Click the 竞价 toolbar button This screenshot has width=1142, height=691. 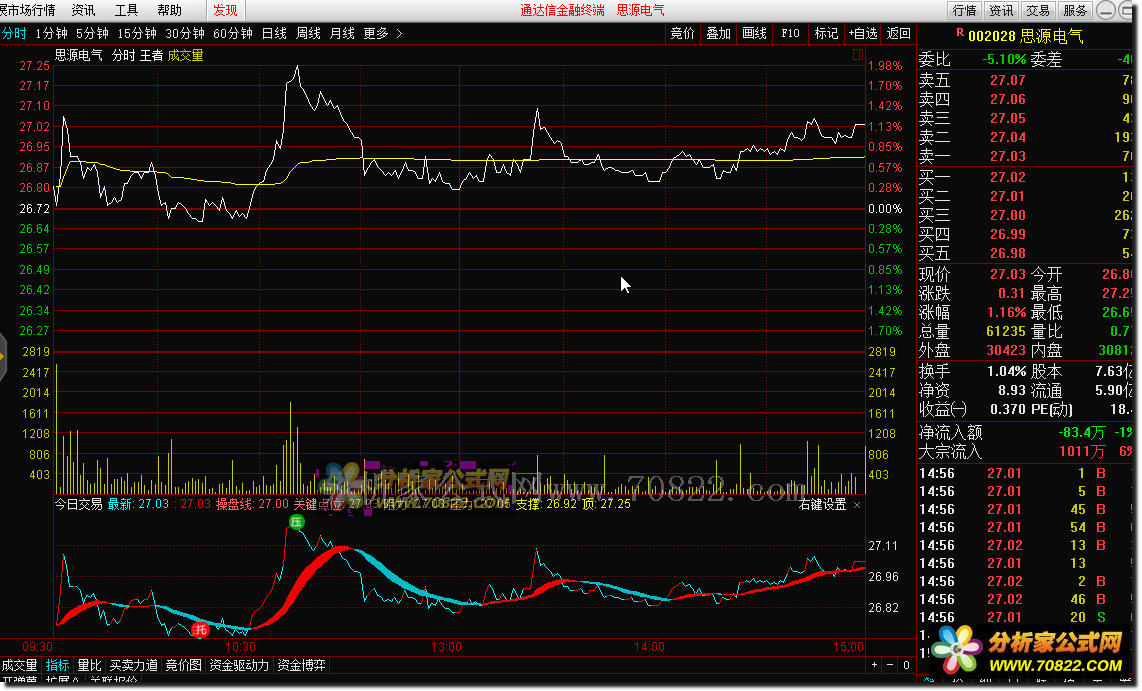pos(682,33)
